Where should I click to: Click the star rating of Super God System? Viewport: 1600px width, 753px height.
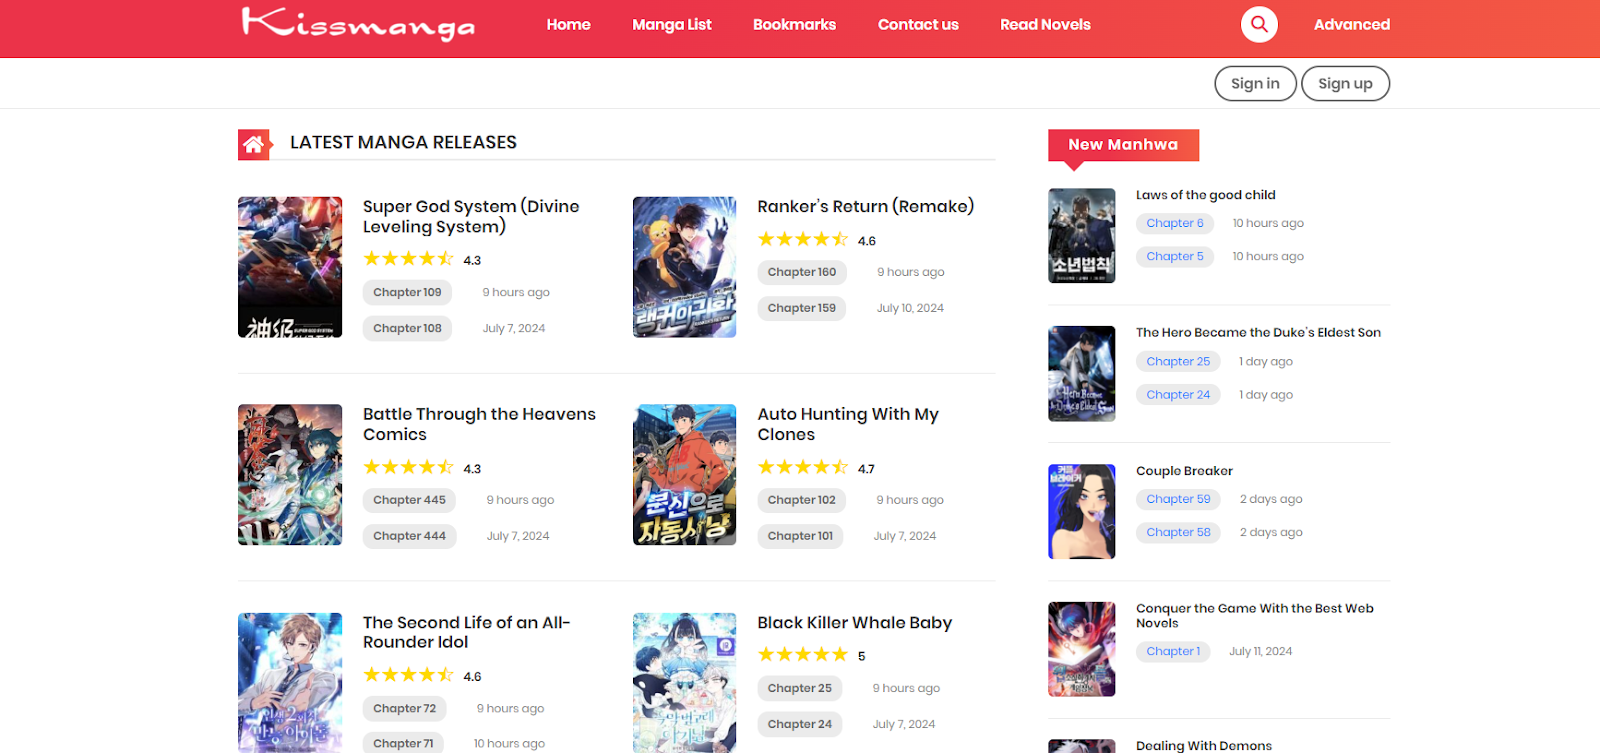(x=408, y=259)
